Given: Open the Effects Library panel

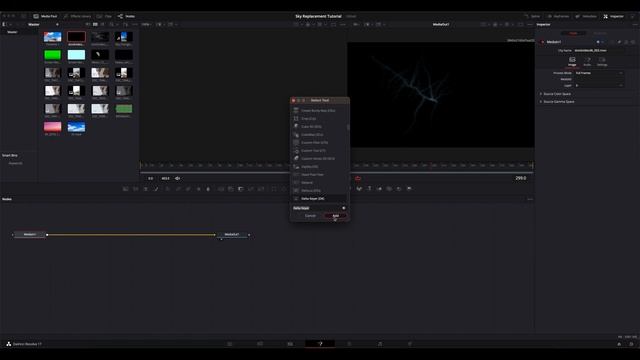Looking at the screenshot, I should pos(77,16).
